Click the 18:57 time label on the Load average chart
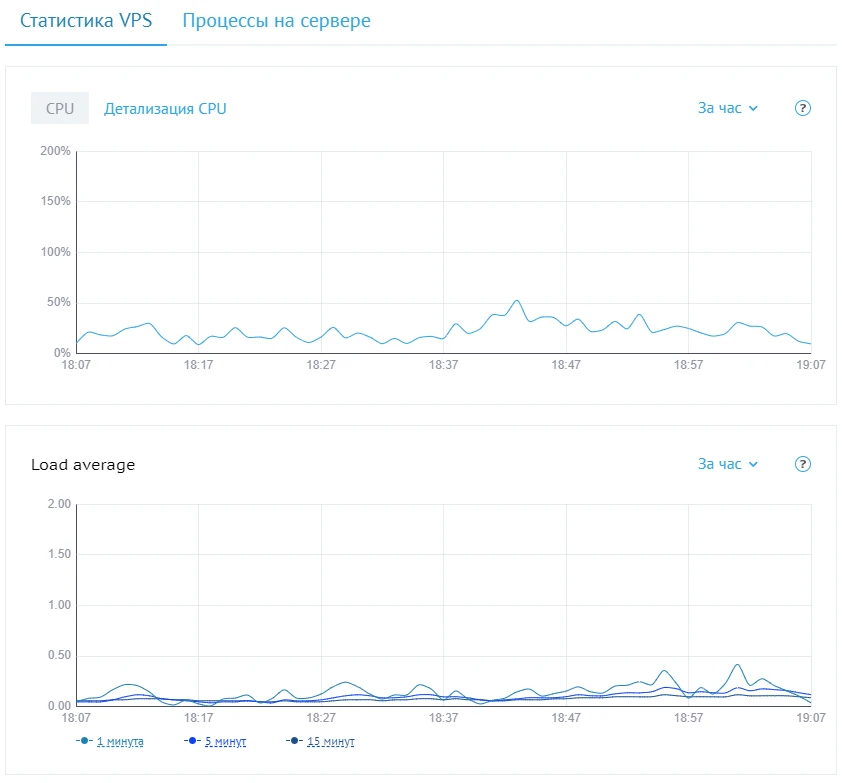842x783 pixels. click(688, 718)
